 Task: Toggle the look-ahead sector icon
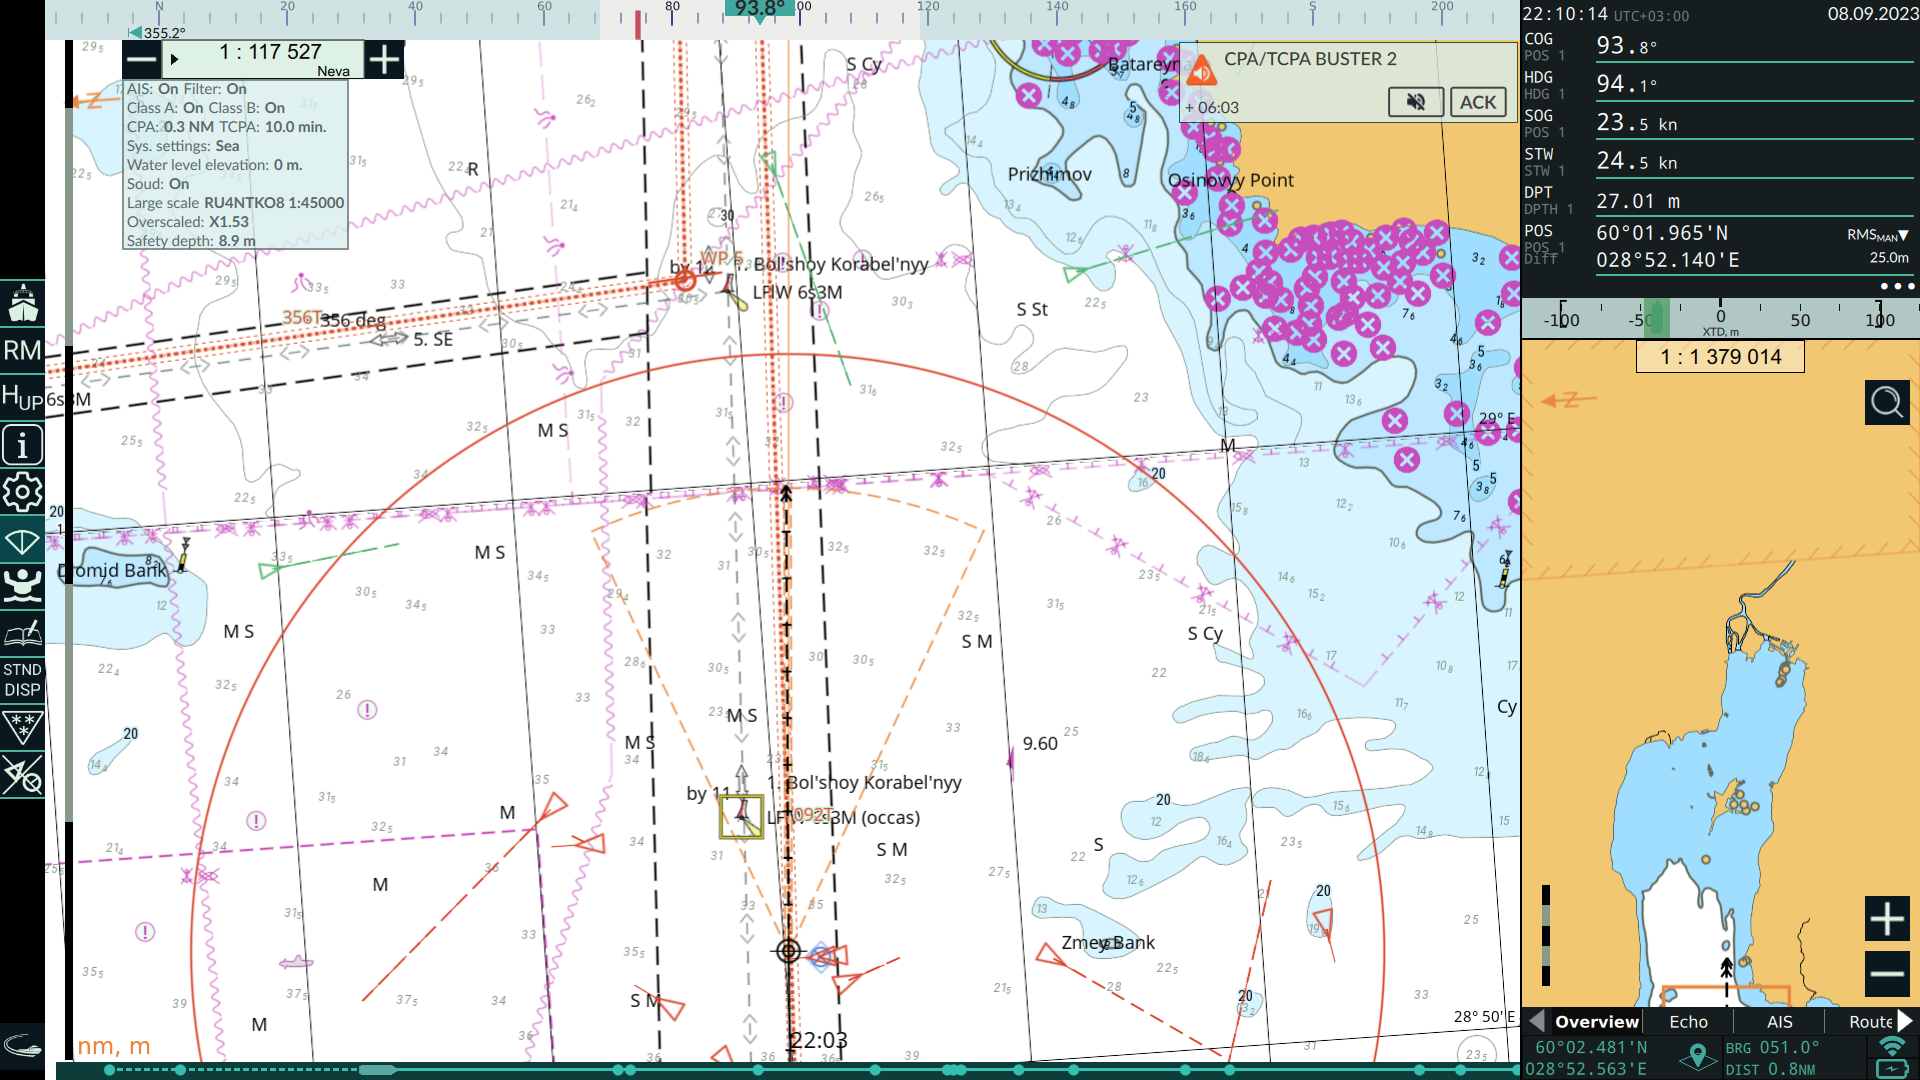[22, 541]
